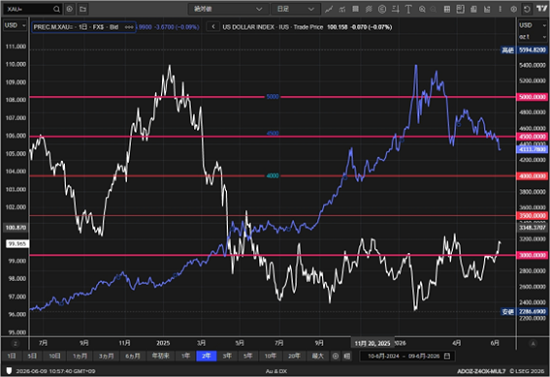Select the 10日 range tab
This screenshot has height=377, width=550.
(54, 356)
